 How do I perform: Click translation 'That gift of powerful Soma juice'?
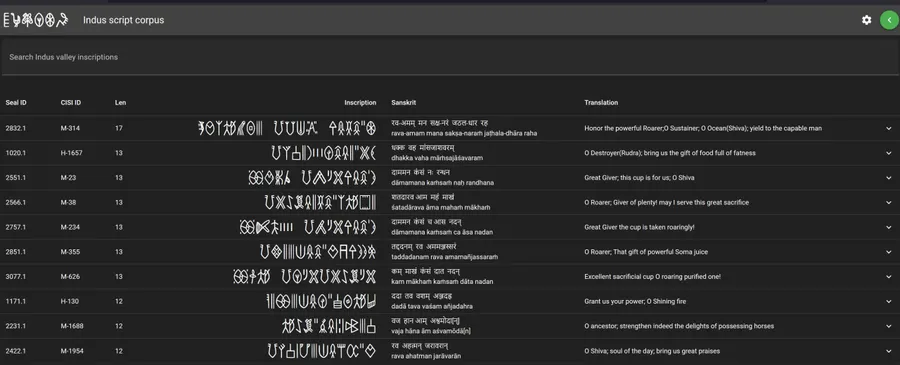pyautogui.click(x=646, y=252)
